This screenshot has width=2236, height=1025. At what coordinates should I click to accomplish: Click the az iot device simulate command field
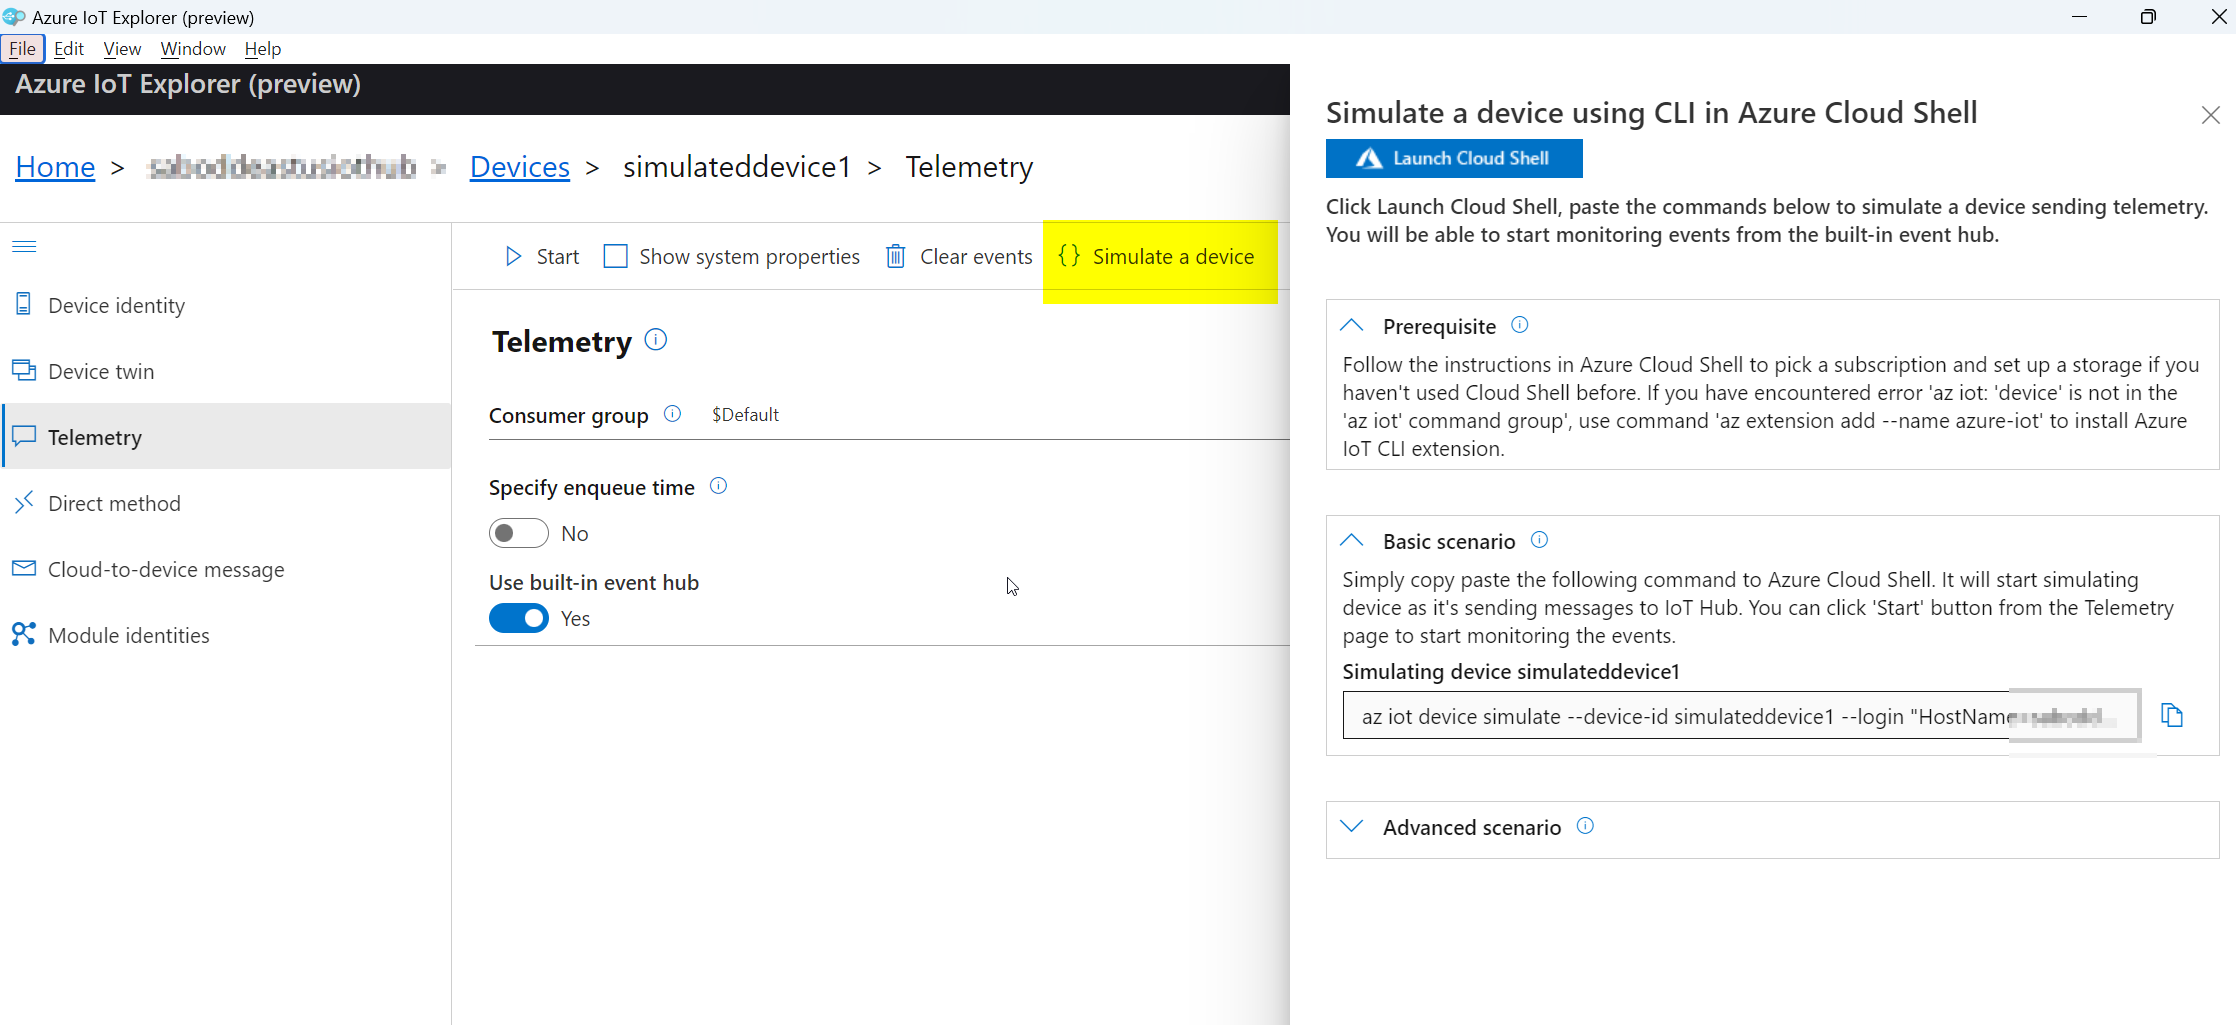(x=1740, y=716)
